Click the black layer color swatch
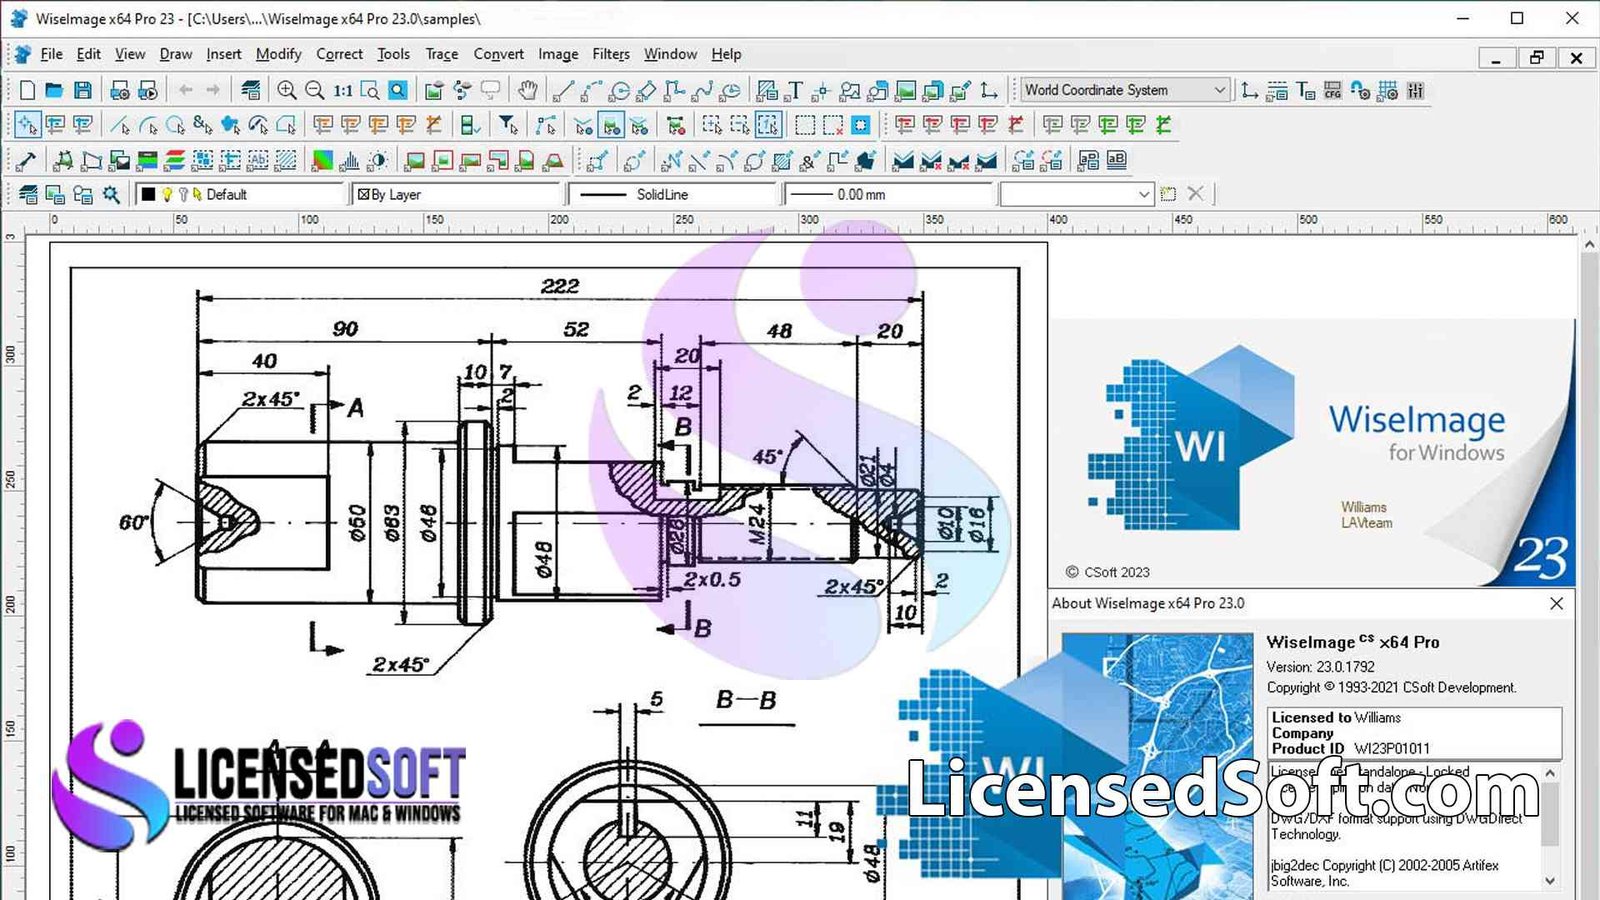This screenshot has height=900, width=1600. tap(149, 194)
